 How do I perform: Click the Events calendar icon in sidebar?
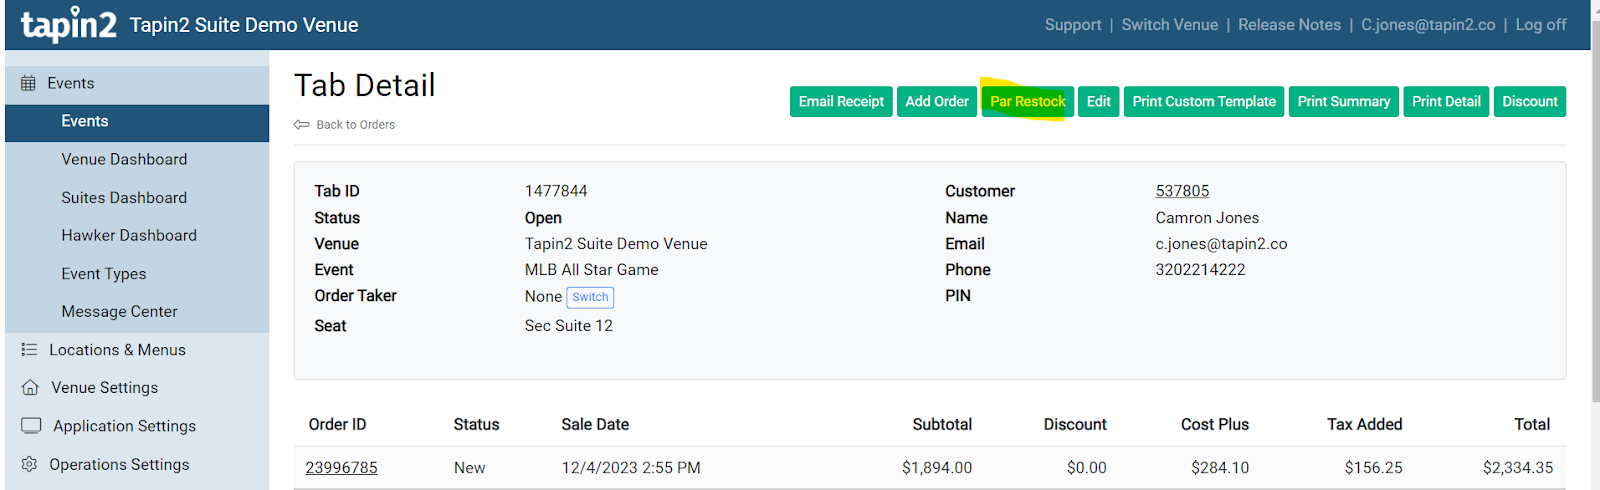29,83
